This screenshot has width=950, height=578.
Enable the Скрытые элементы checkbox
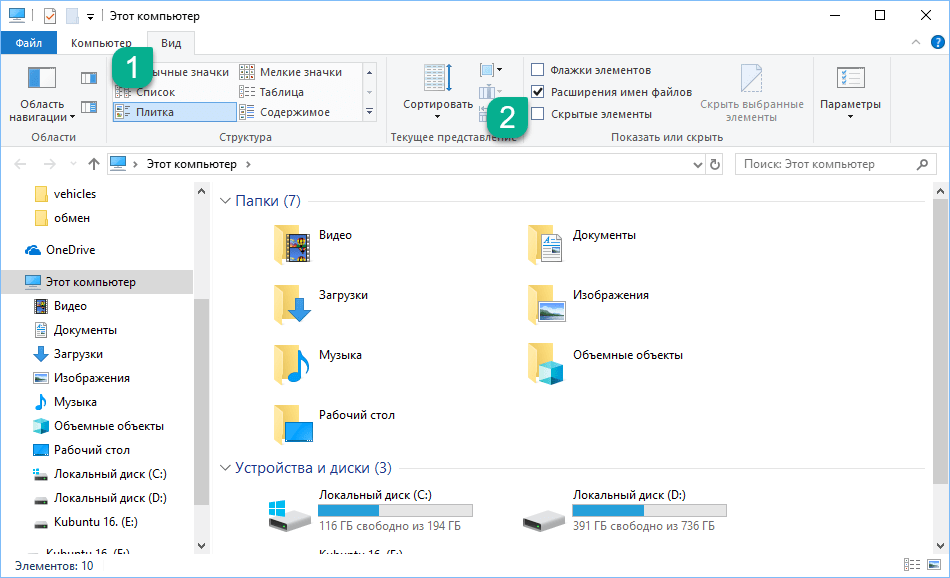[538, 114]
